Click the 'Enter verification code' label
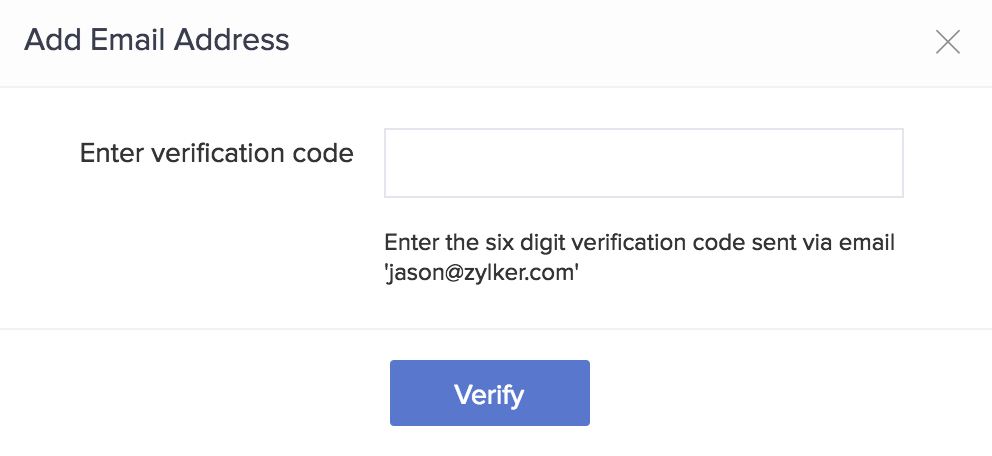This screenshot has width=992, height=456. pos(216,154)
